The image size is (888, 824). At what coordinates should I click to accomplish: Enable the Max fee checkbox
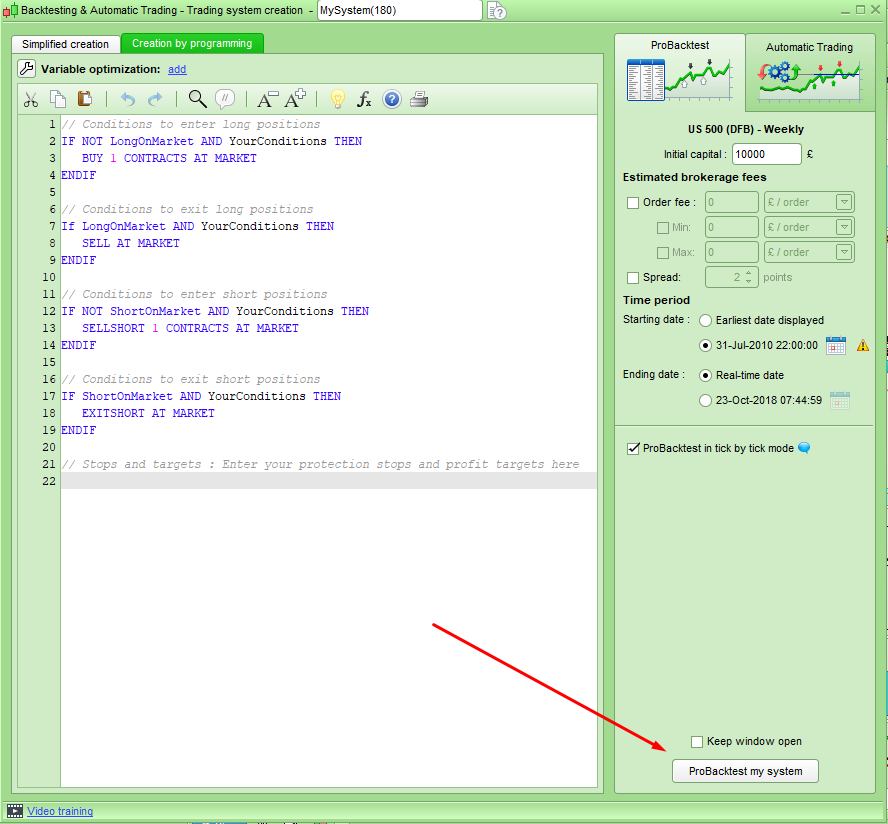663,253
